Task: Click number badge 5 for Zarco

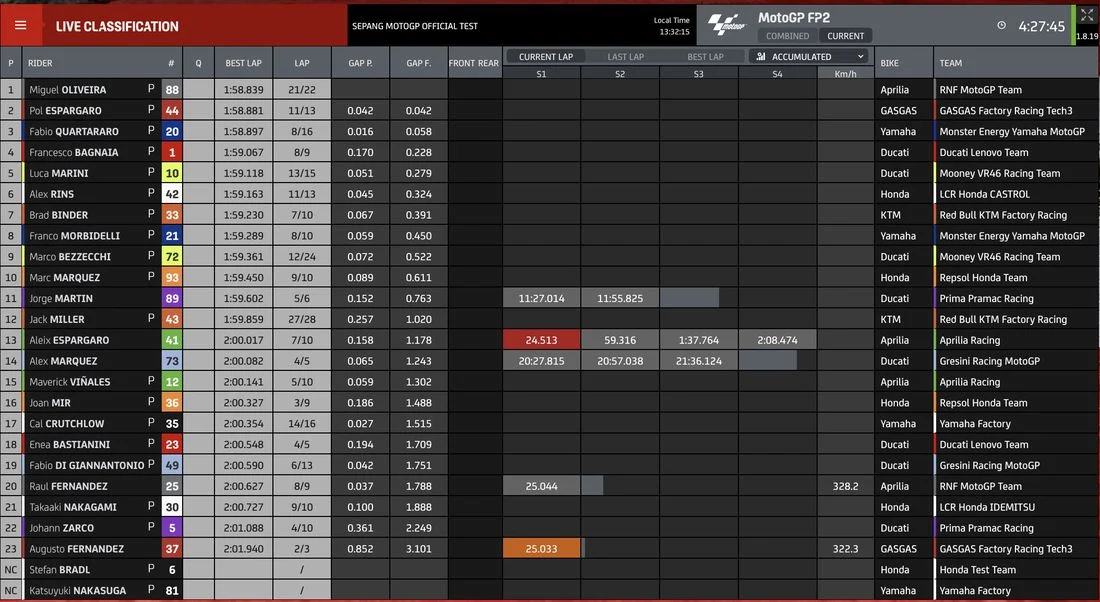Action: 172,528
